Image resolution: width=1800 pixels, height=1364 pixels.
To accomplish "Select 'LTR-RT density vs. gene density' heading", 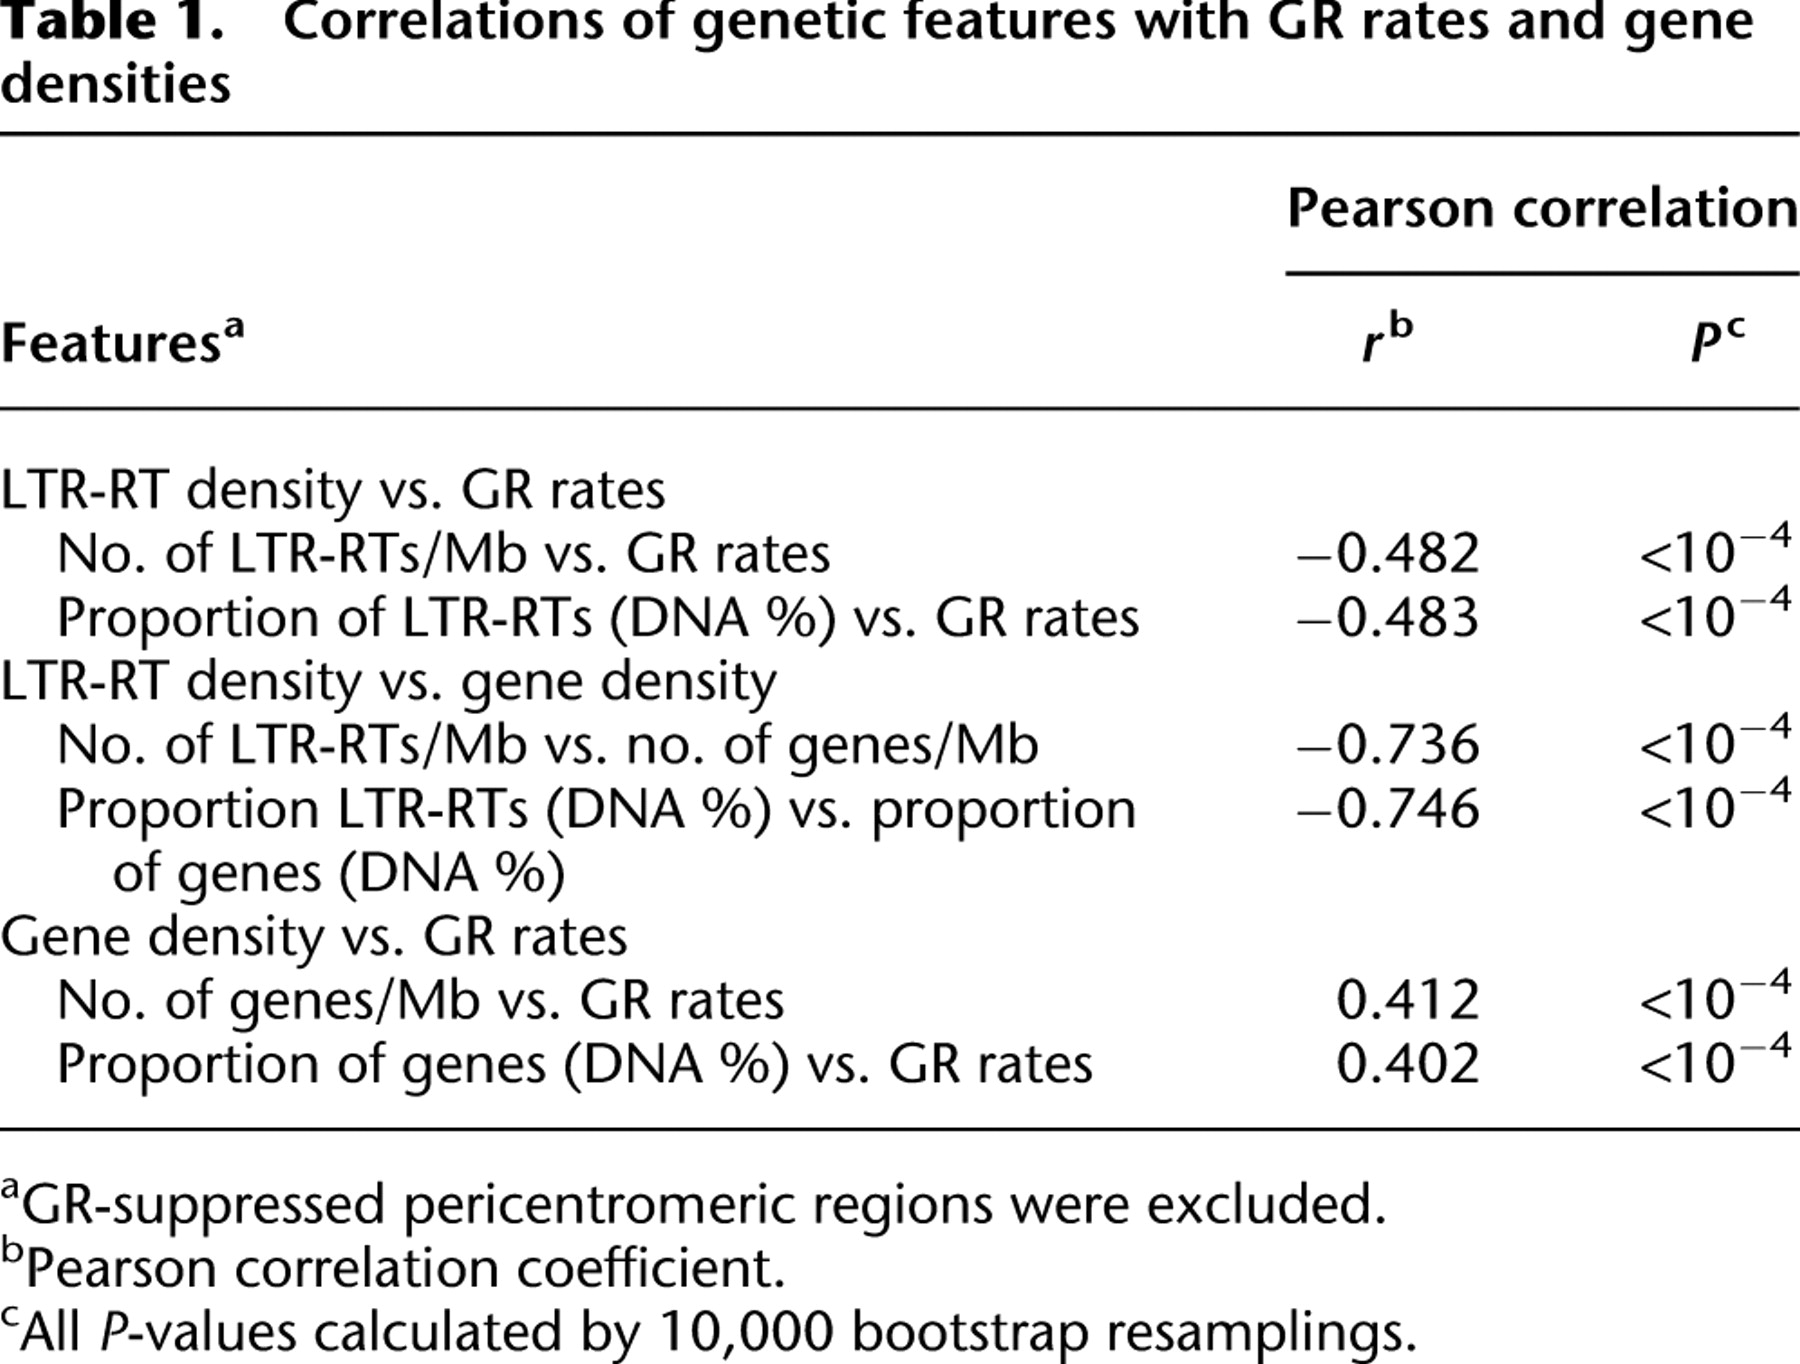I will [388, 682].
